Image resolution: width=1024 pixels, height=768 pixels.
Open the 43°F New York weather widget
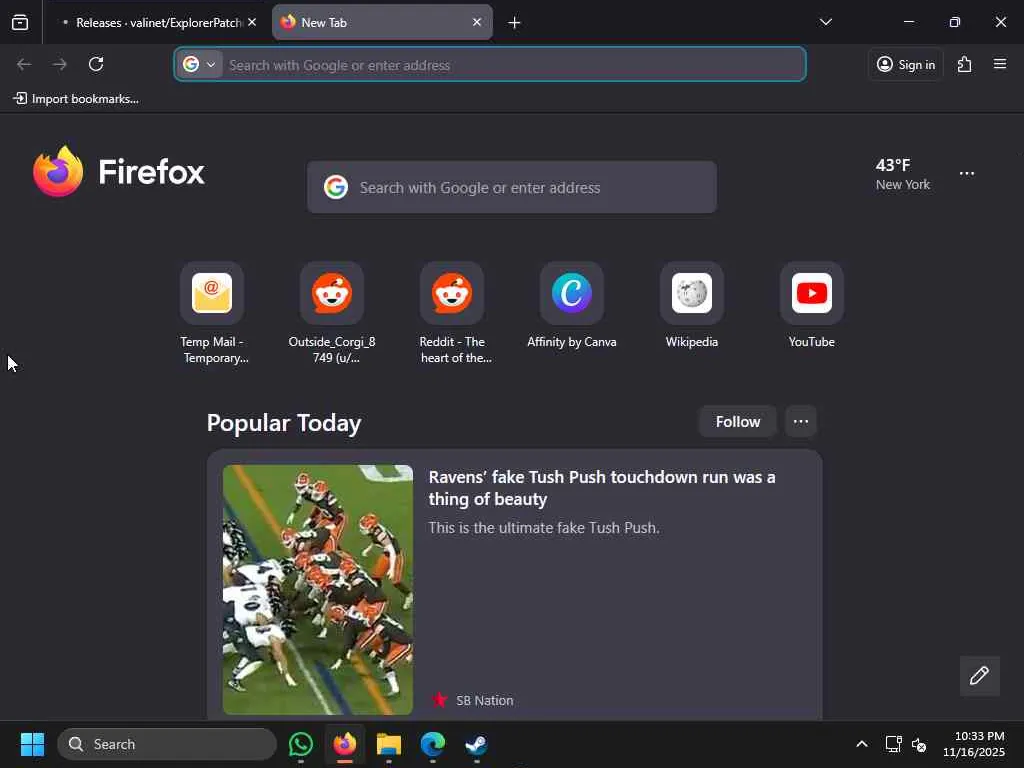coord(903,174)
